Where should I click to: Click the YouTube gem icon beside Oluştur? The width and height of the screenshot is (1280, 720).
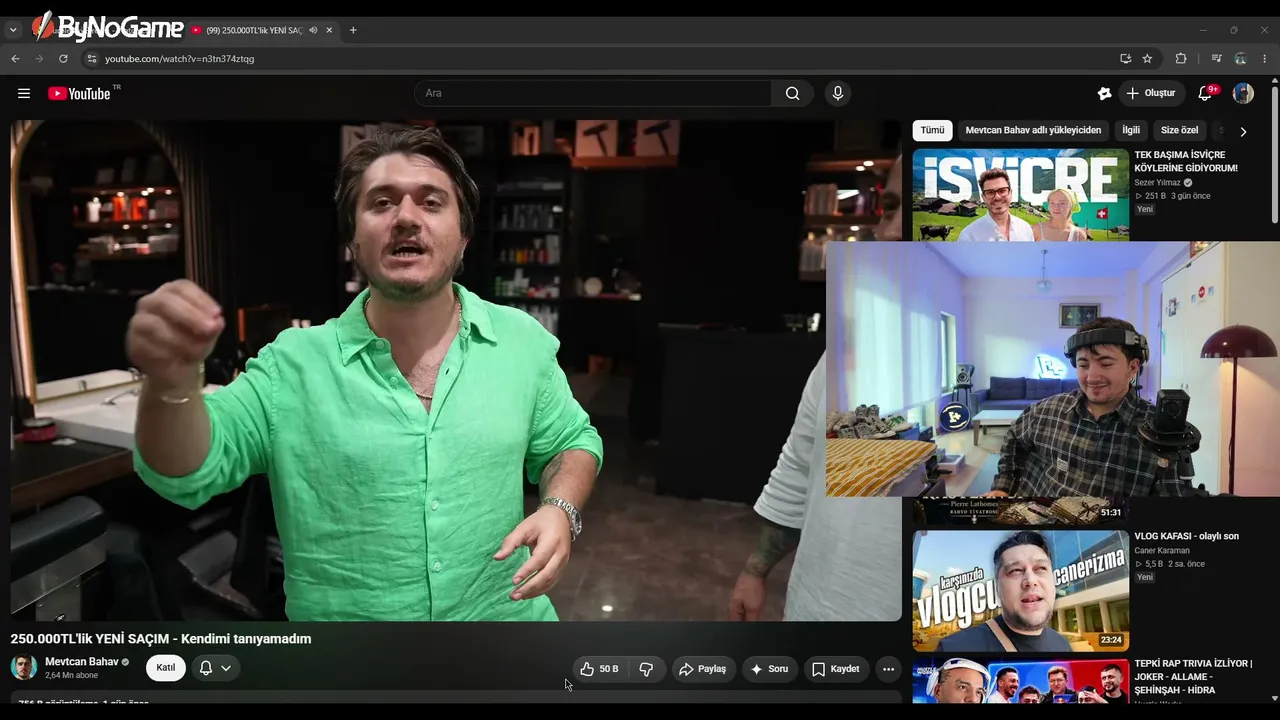click(1104, 93)
